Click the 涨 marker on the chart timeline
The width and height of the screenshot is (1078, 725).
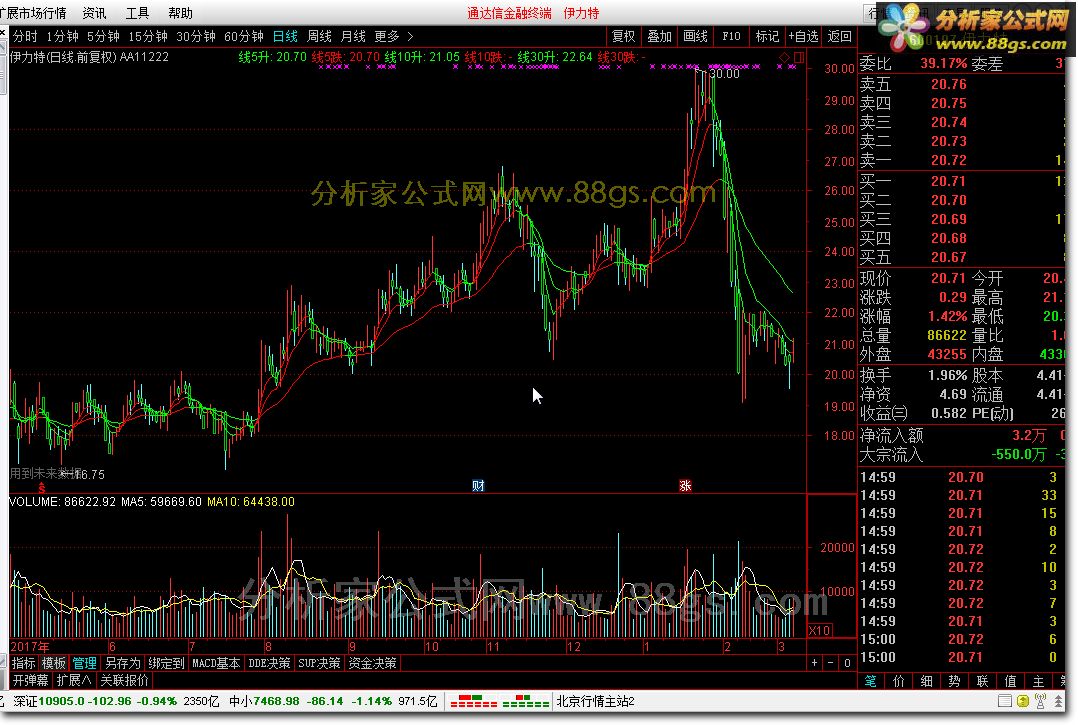click(x=685, y=485)
